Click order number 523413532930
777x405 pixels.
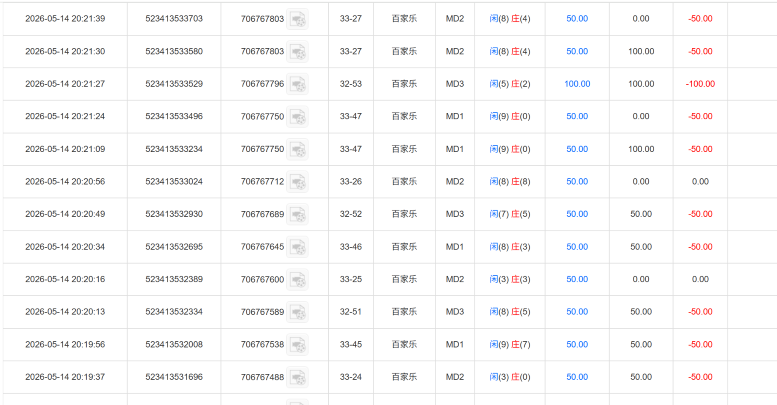(174, 214)
